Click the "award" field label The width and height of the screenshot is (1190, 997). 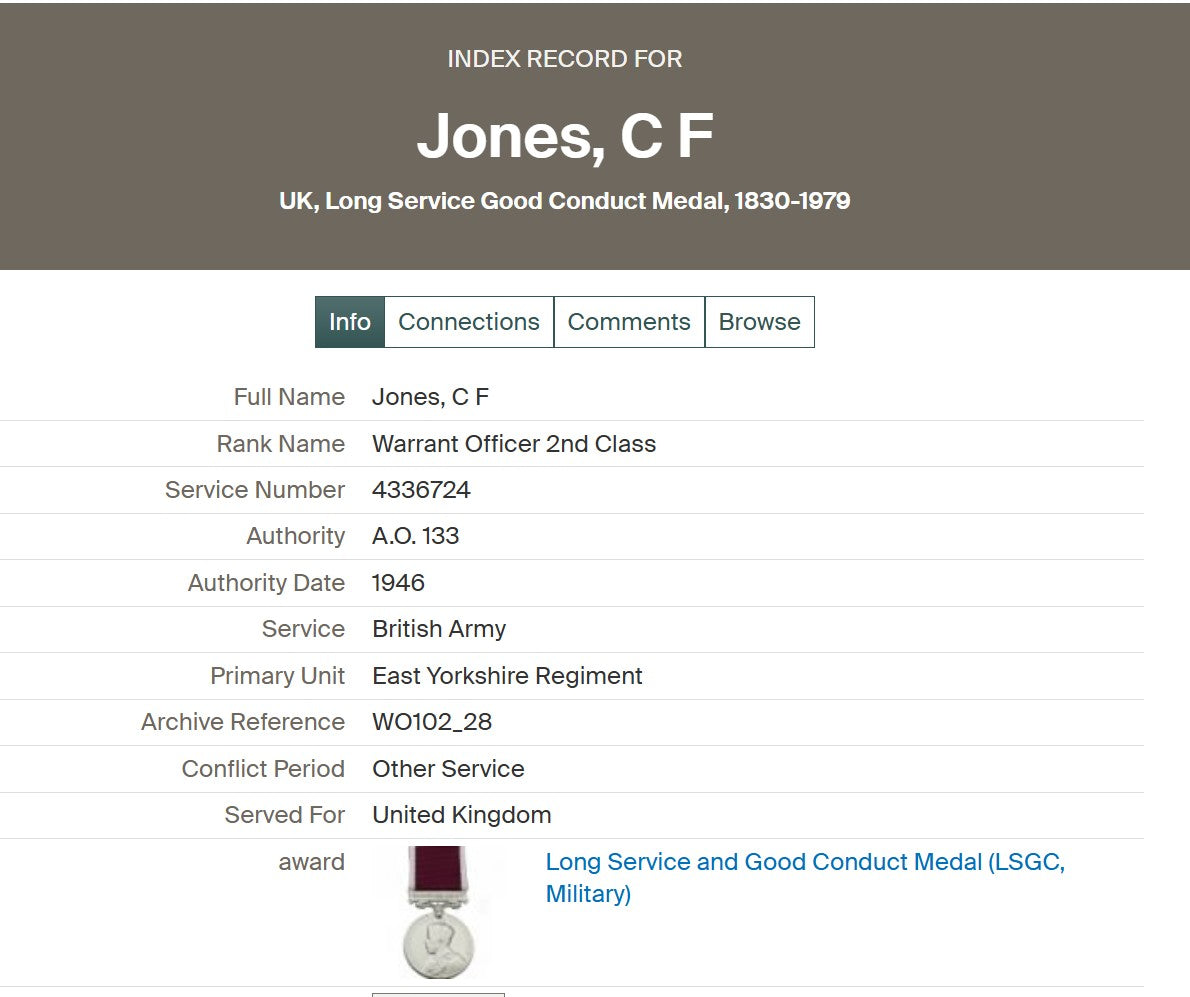311,862
